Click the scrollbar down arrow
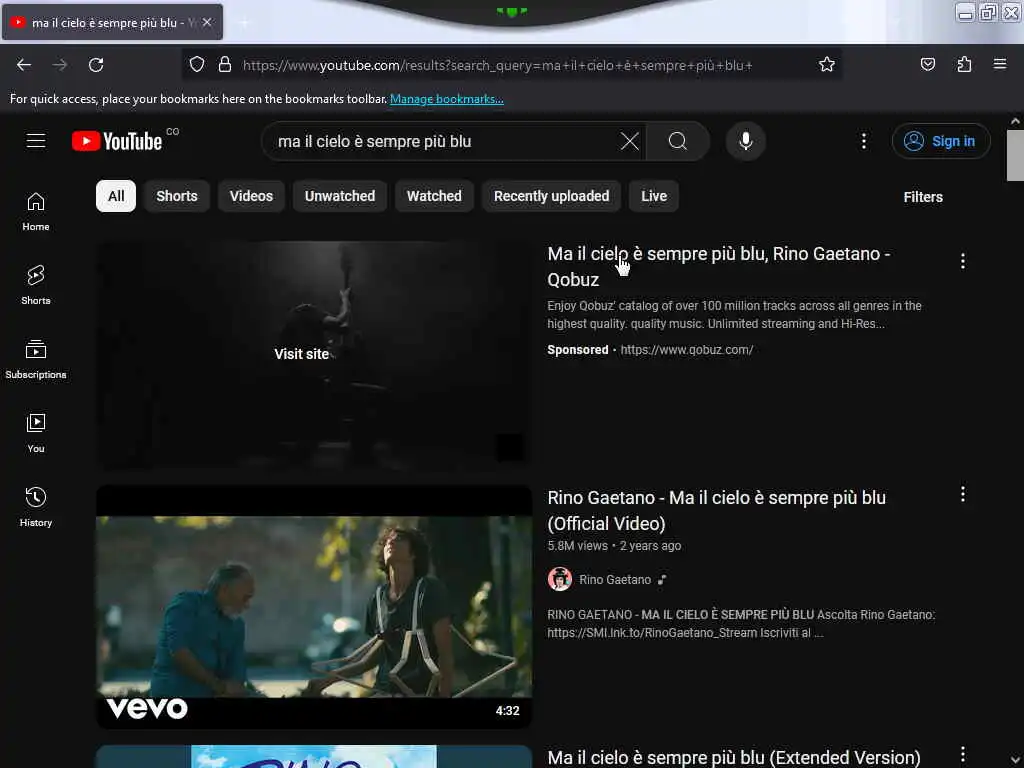 click(x=1015, y=760)
